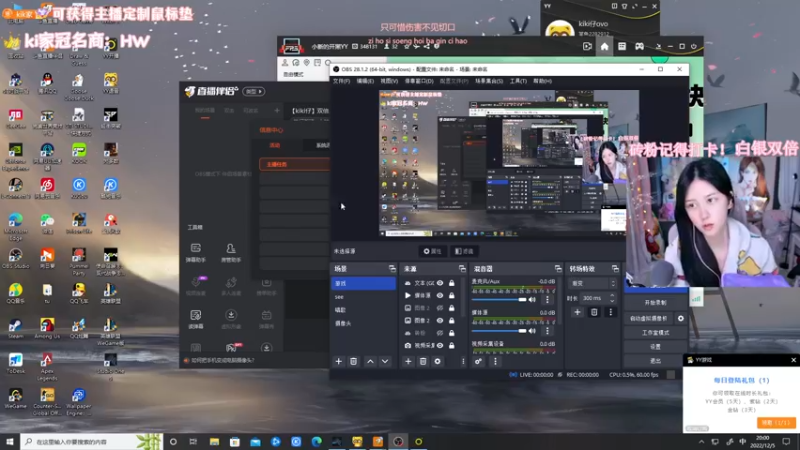800x450 pixels.
Task: Toggle visibility of 文本 source
Action: coord(440,283)
